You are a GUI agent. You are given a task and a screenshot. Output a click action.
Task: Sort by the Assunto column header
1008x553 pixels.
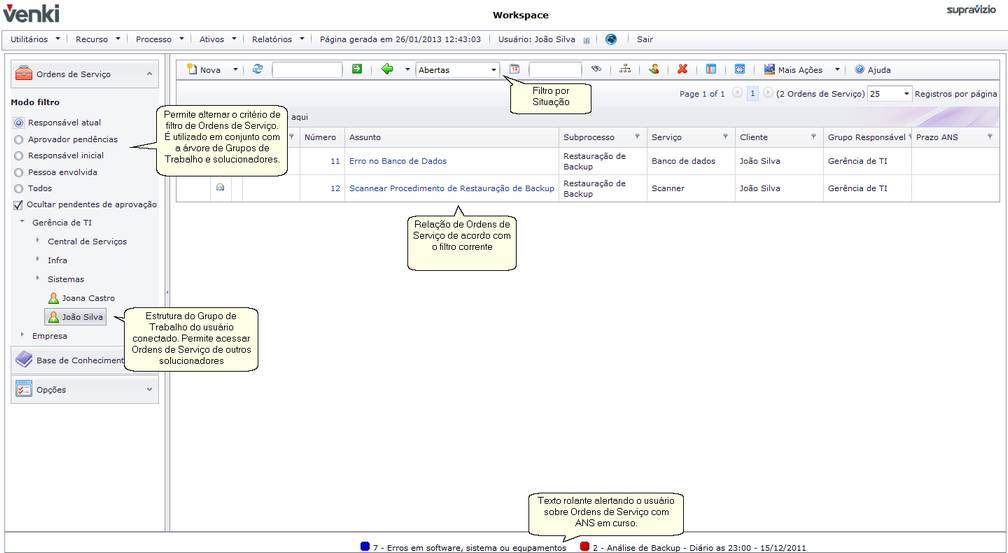point(364,137)
